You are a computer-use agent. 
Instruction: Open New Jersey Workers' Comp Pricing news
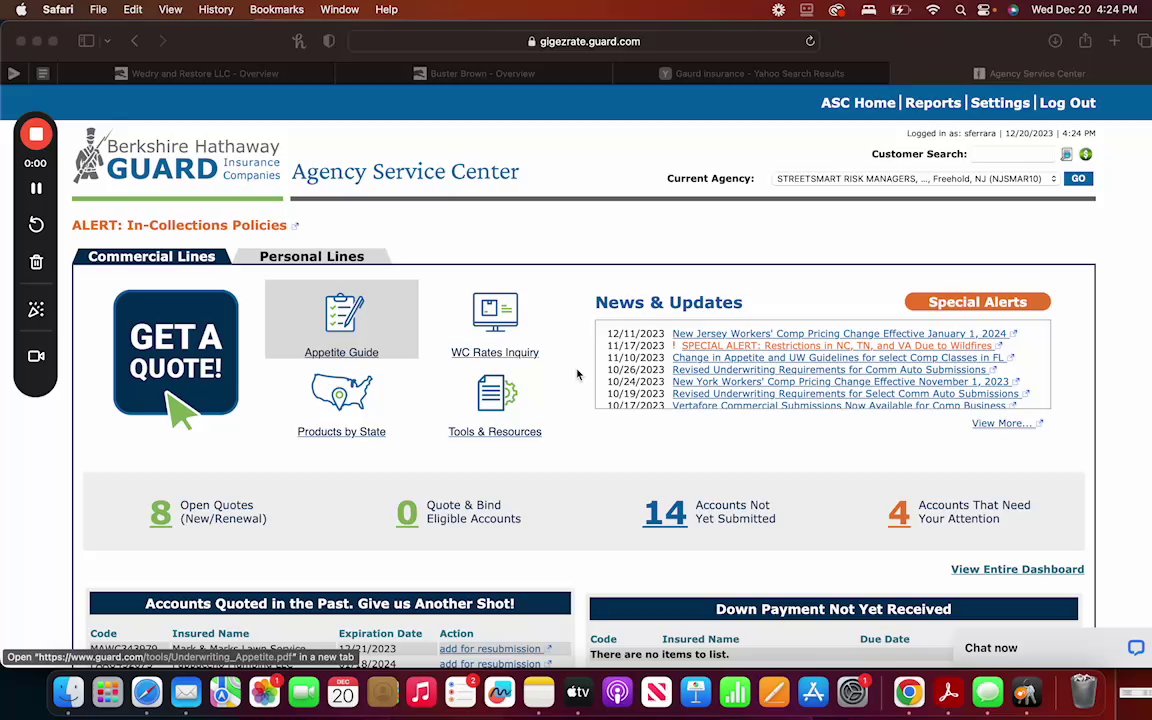(x=839, y=334)
